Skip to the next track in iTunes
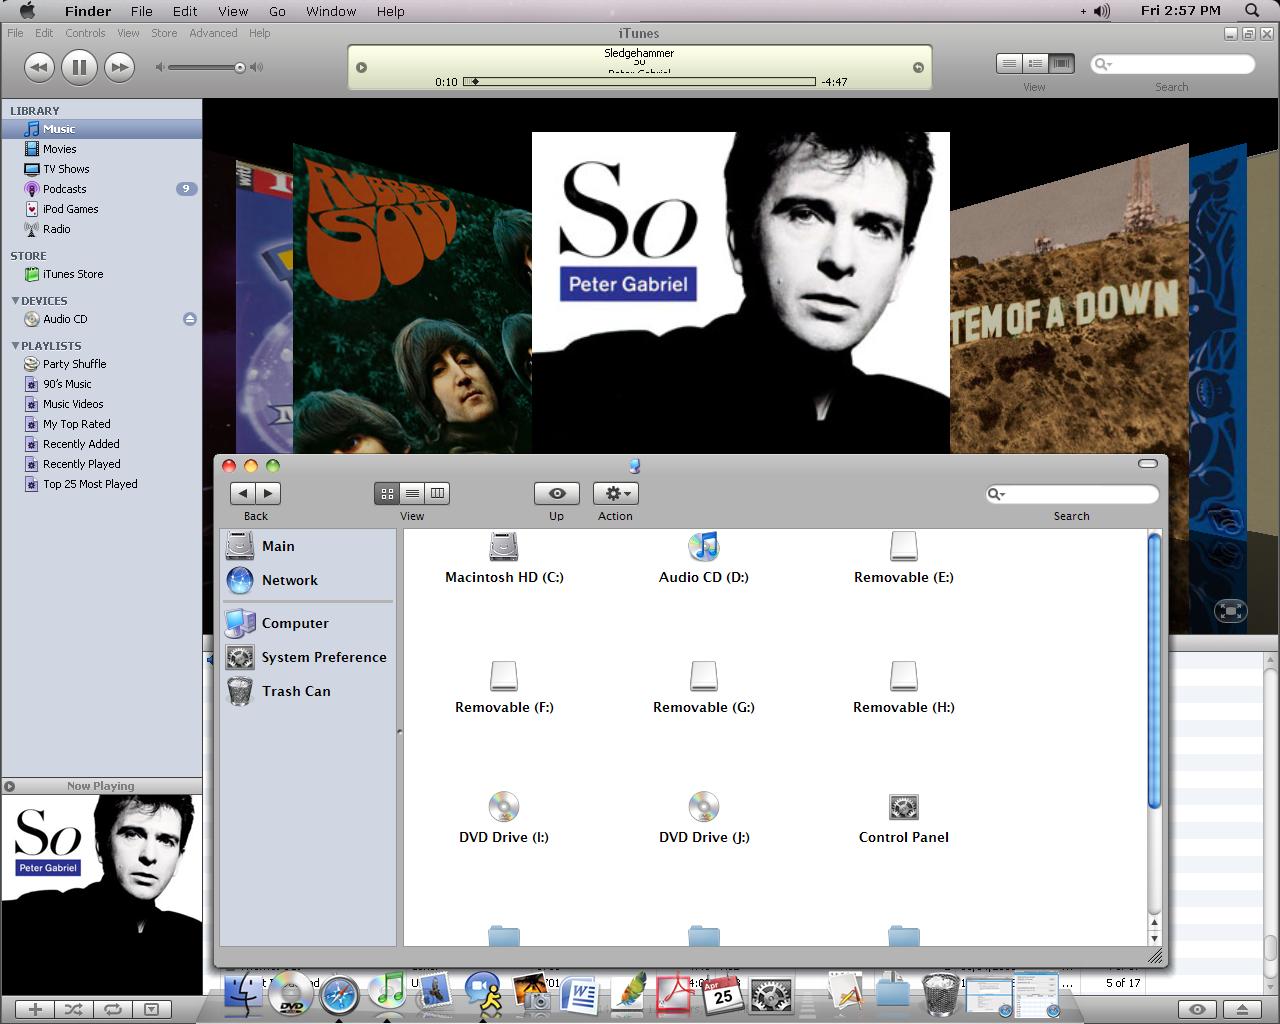The width and height of the screenshot is (1280, 1024). [119, 67]
